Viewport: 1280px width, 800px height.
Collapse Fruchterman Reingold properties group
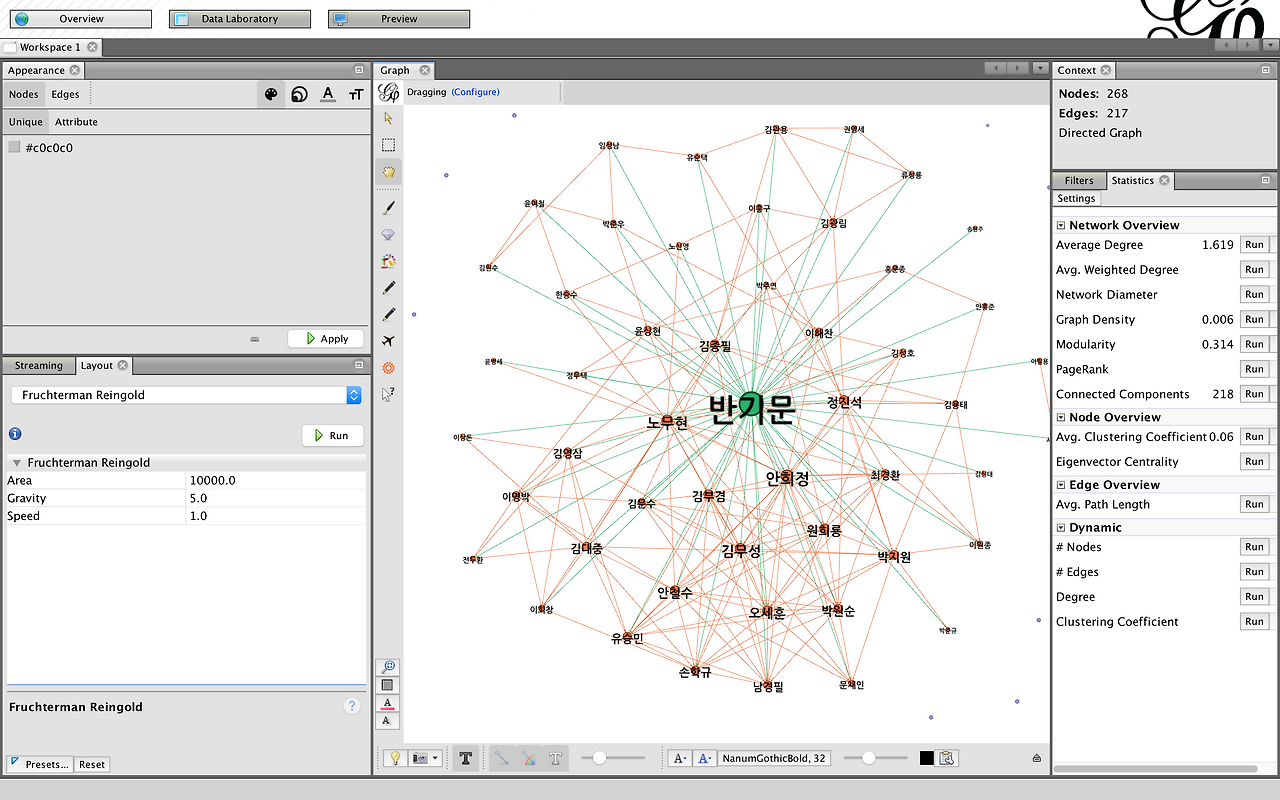[x=17, y=463]
